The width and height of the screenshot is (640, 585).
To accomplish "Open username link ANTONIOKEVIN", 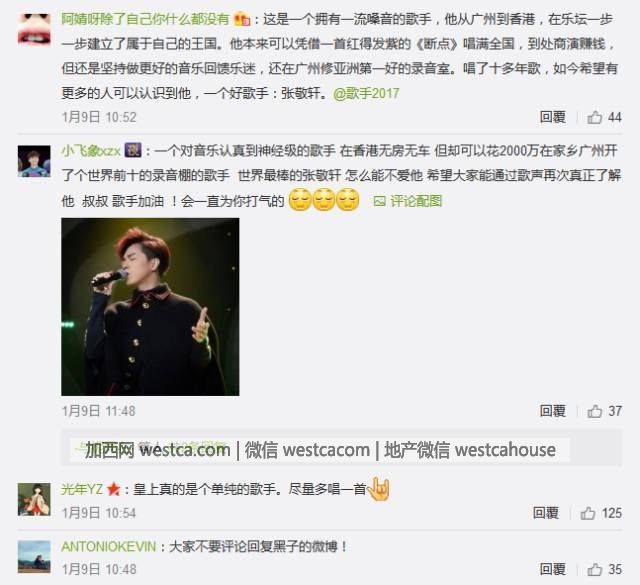I will coord(109,546).
